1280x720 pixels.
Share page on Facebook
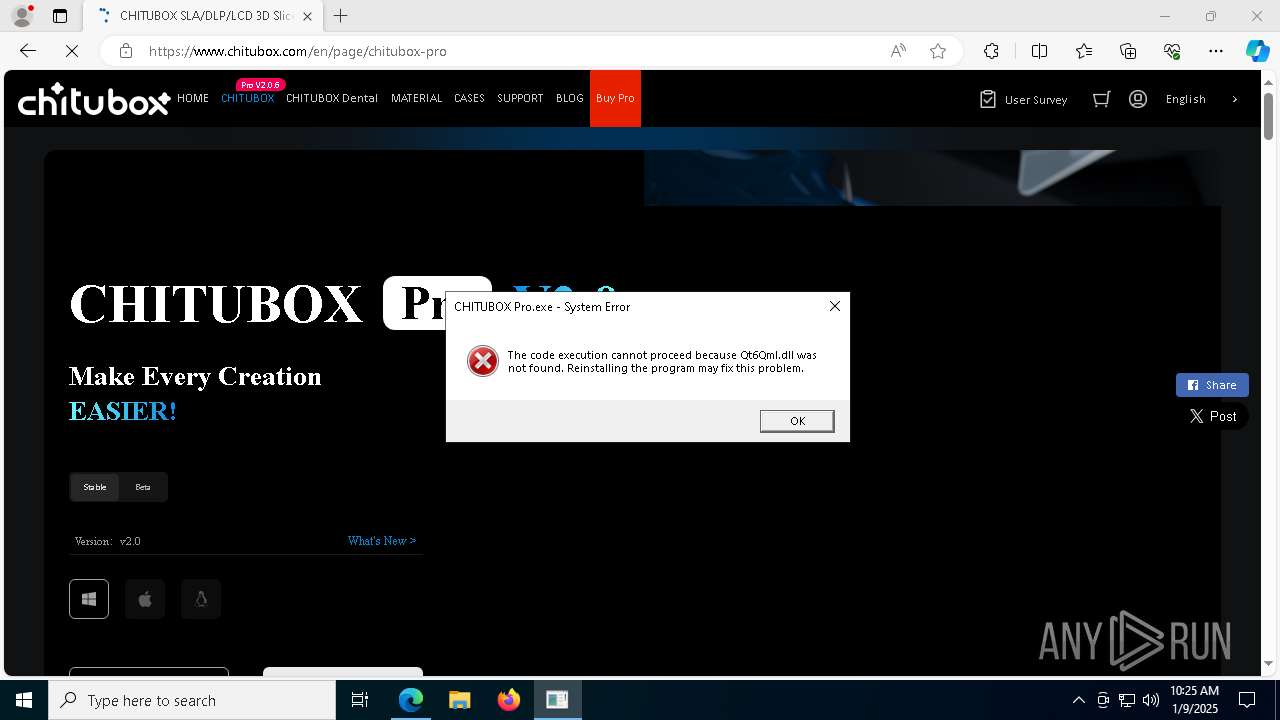point(1212,385)
